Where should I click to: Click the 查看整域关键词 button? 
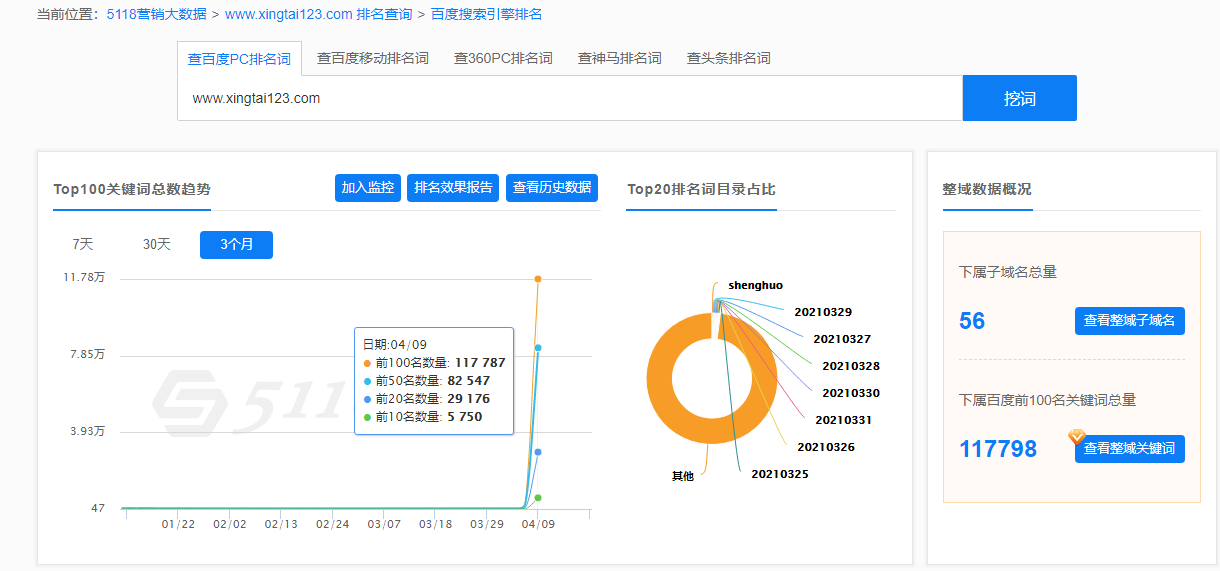(x=1130, y=449)
